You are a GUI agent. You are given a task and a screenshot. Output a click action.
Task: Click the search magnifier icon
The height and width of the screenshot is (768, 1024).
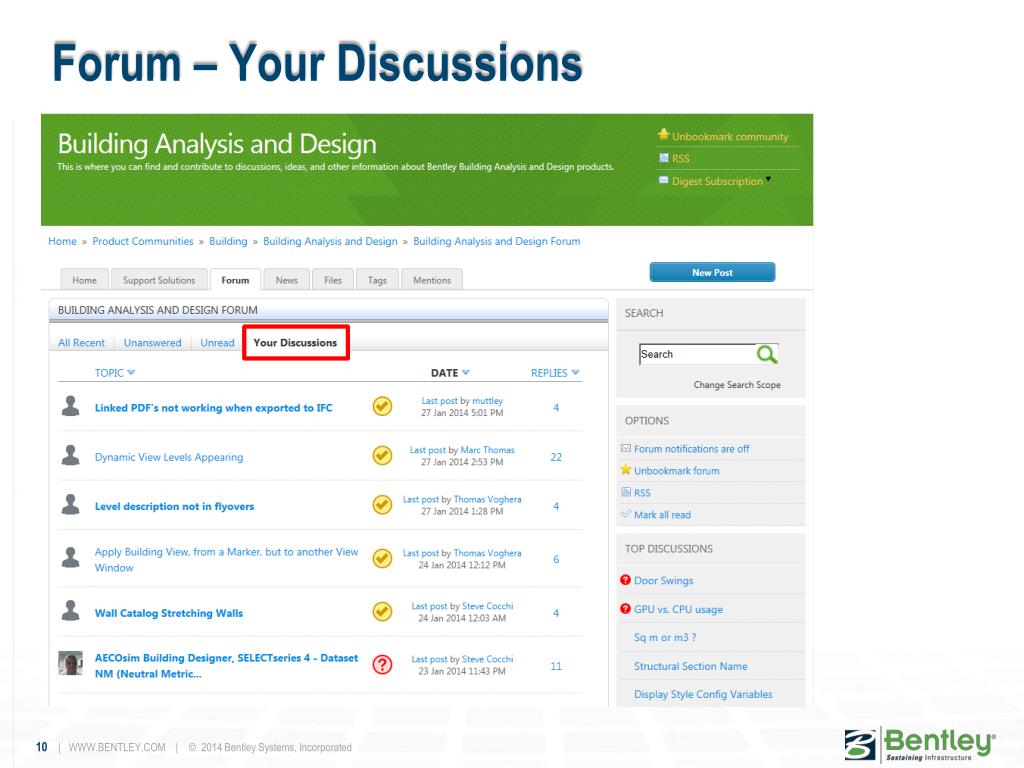tap(767, 355)
